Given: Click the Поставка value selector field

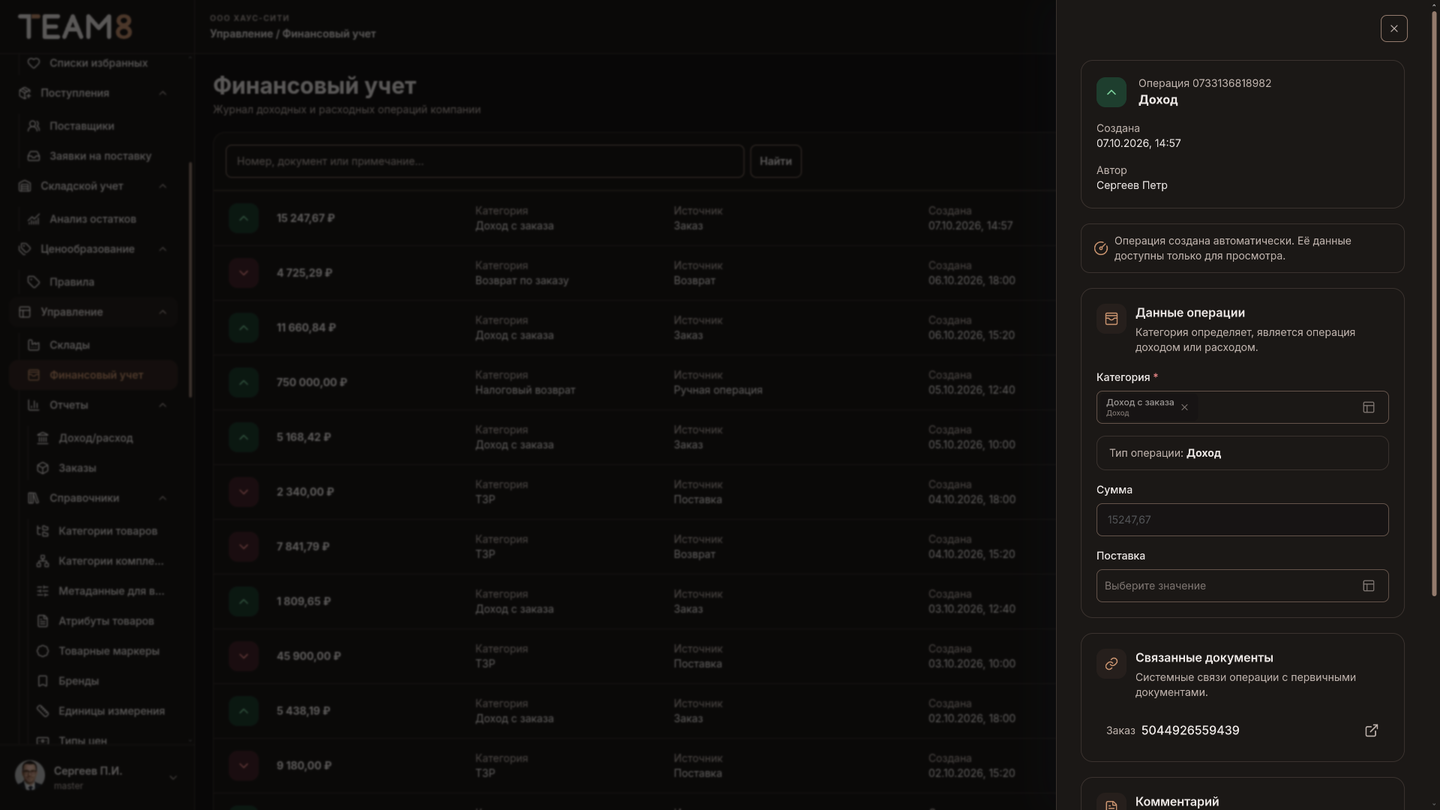Looking at the screenshot, I should tap(1242, 586).
